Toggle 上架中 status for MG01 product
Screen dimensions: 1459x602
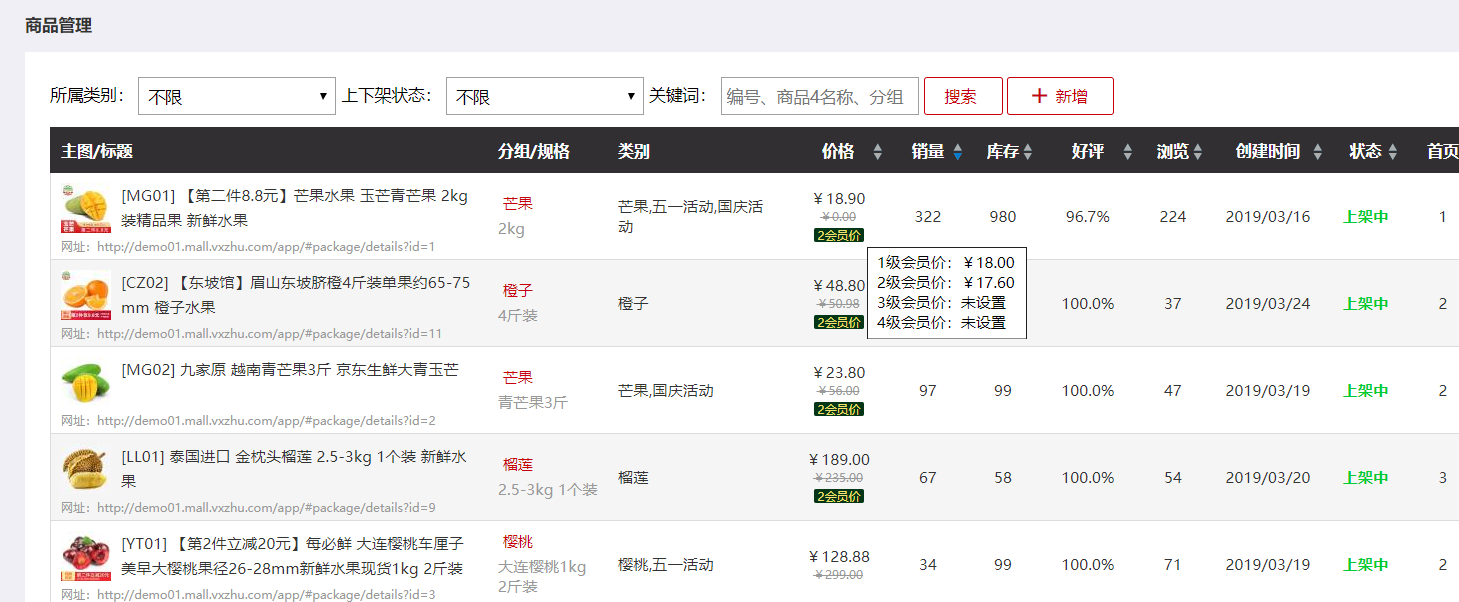[1366, 217]
